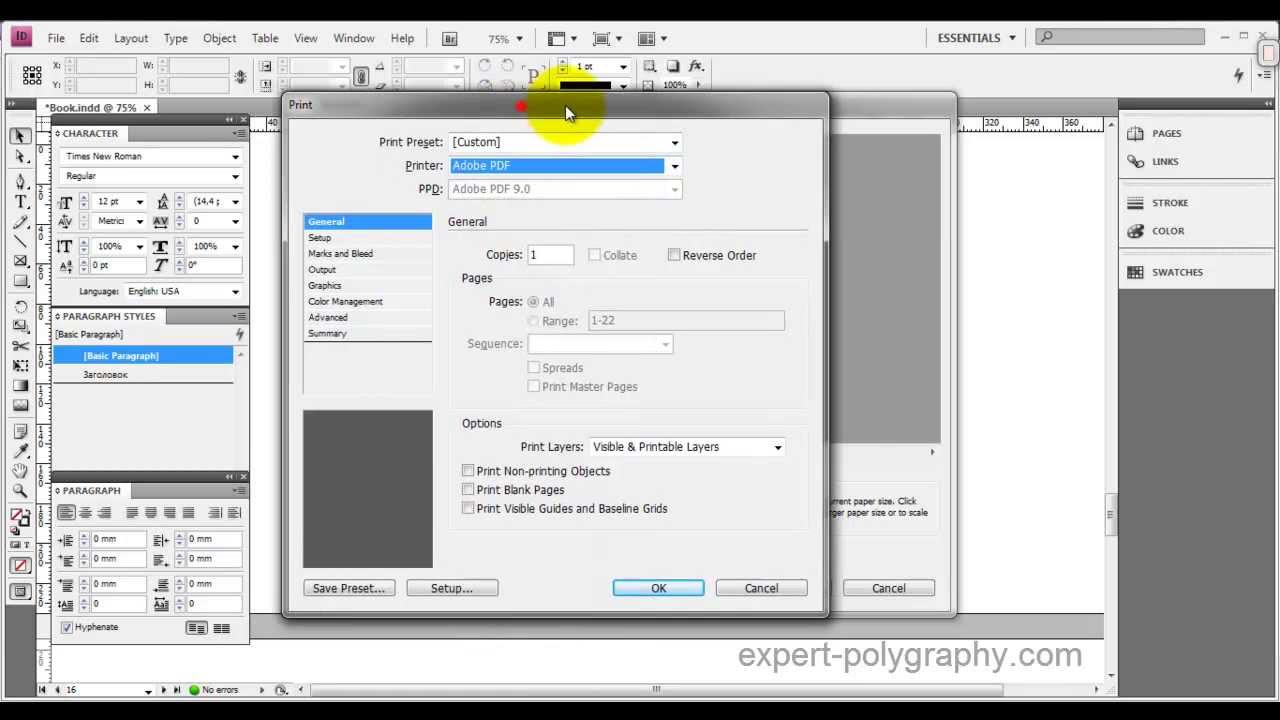Image resolution: width=1280 pixels, height=720 pixels.
Task: Open the Layout menu
Action: pos(131,38)
